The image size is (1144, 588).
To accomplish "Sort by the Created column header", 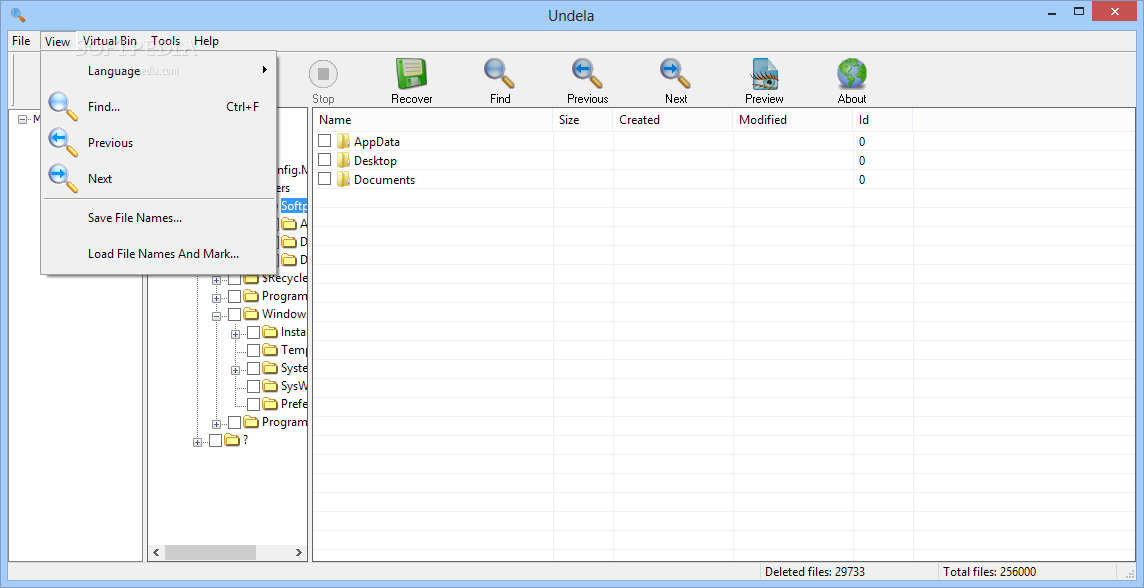I will tap(673, 120).
